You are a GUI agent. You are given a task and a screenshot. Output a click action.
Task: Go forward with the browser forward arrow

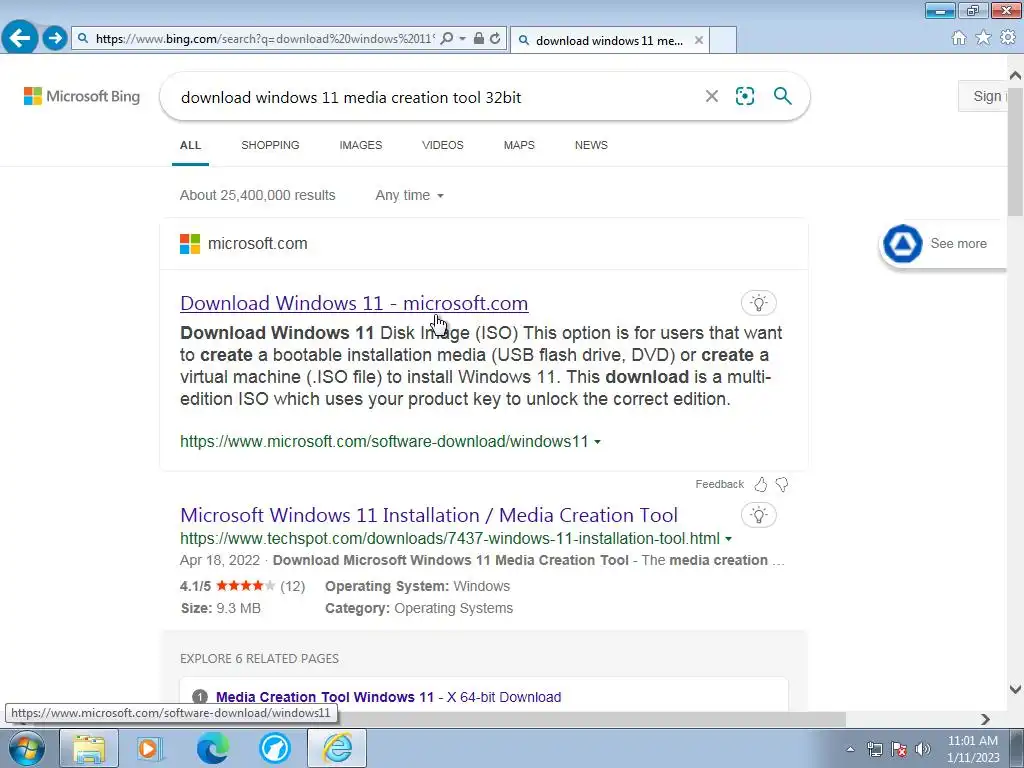tap(55, 38)
